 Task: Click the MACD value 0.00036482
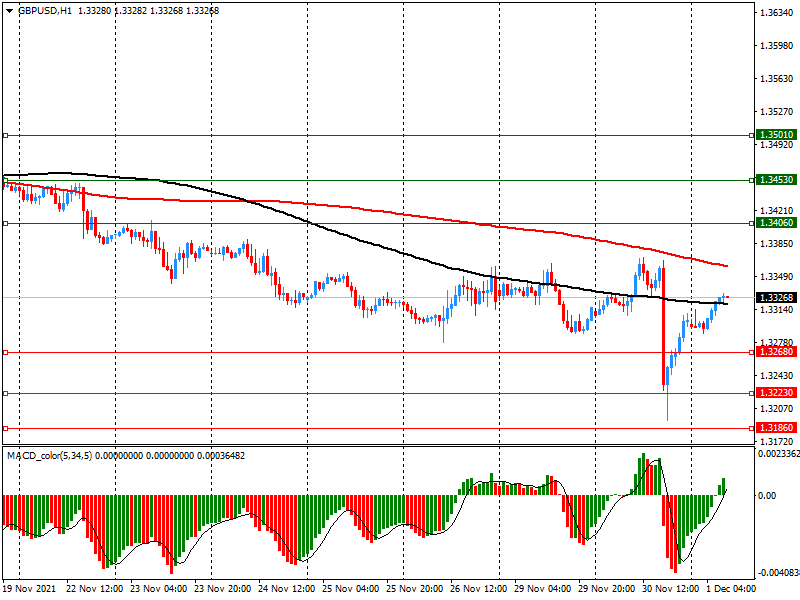point(220,456)
